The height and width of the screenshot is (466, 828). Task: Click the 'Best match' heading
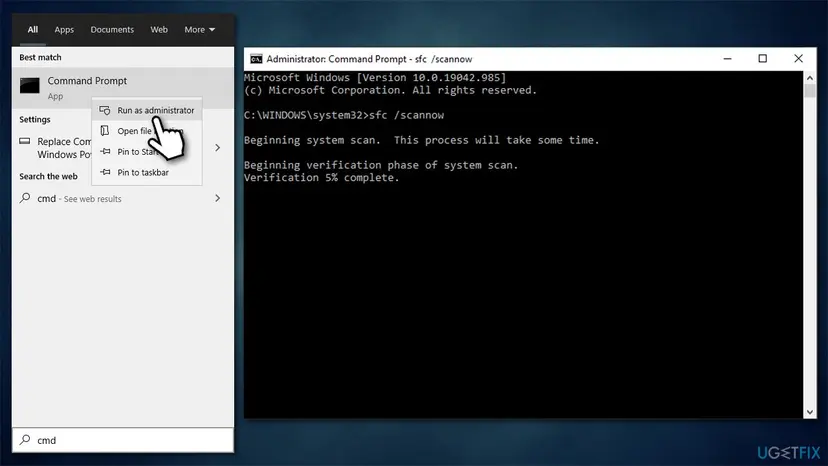click(40, 57)
